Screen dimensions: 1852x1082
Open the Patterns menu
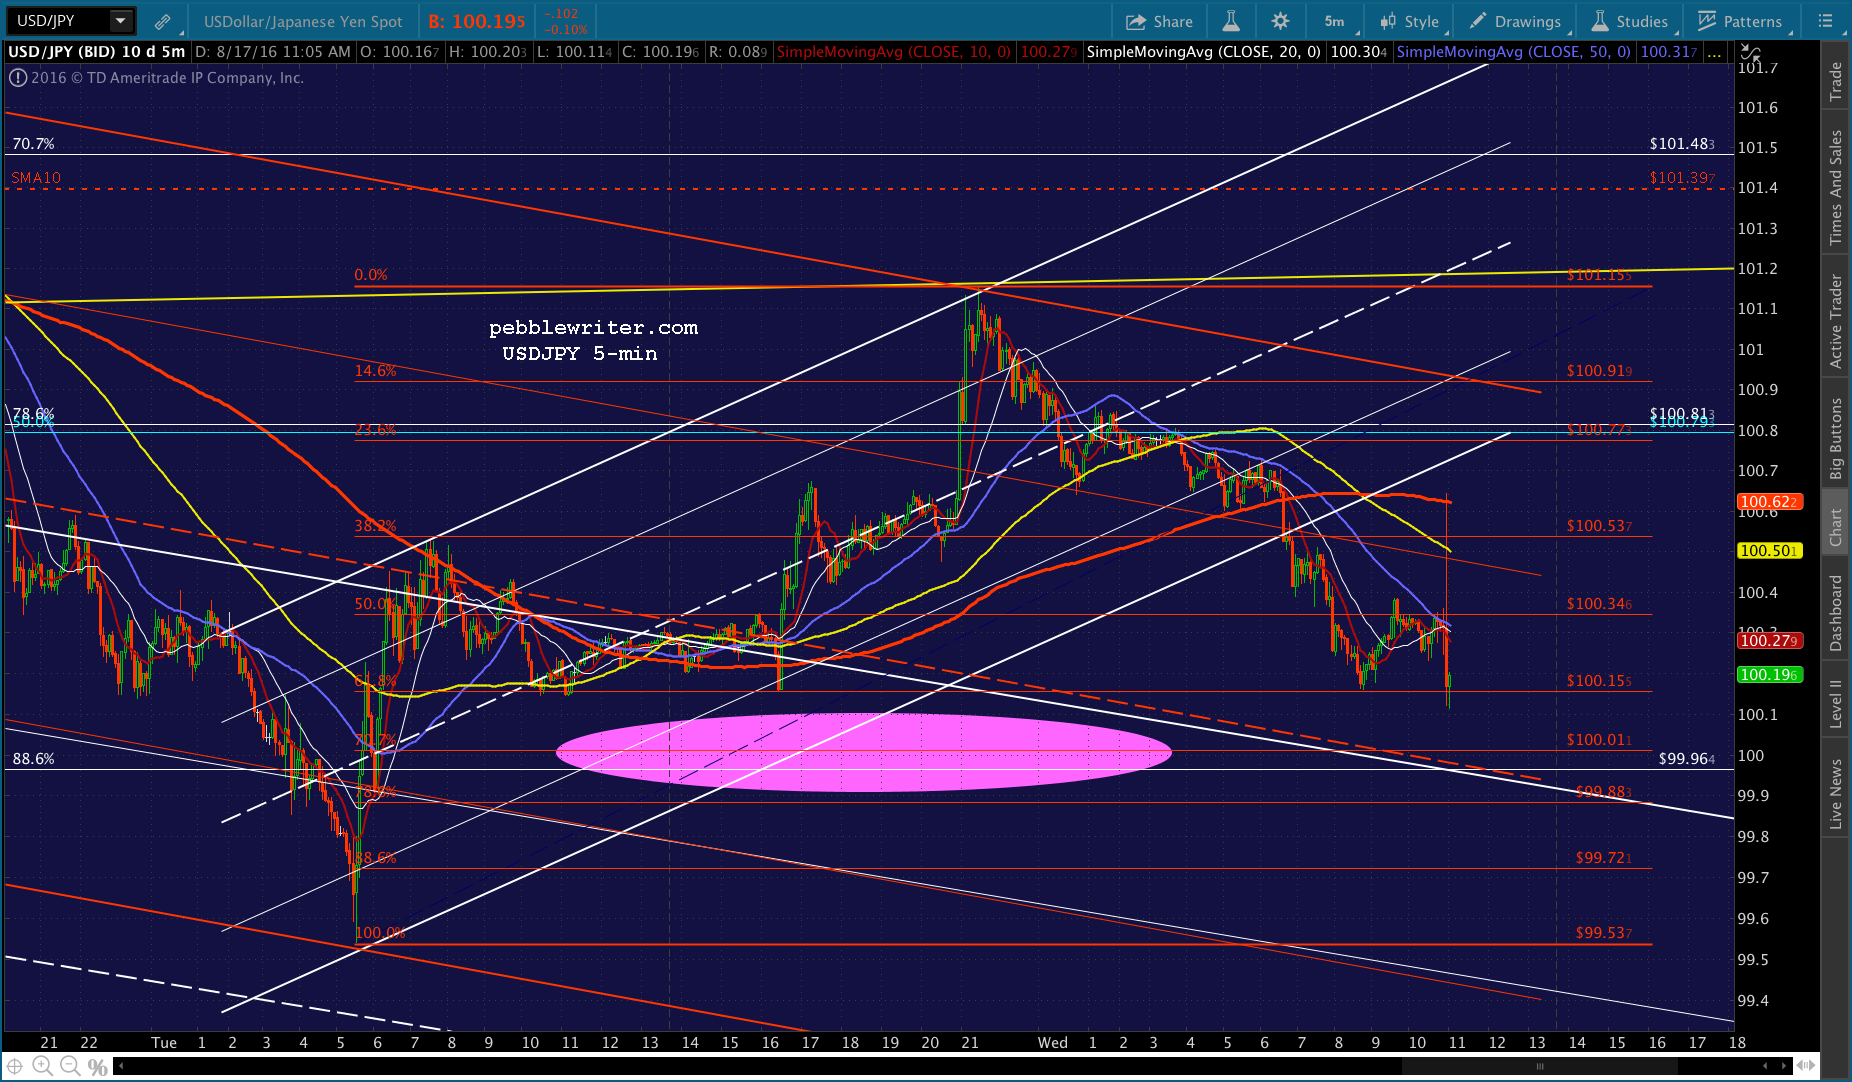coord(1739,21)
